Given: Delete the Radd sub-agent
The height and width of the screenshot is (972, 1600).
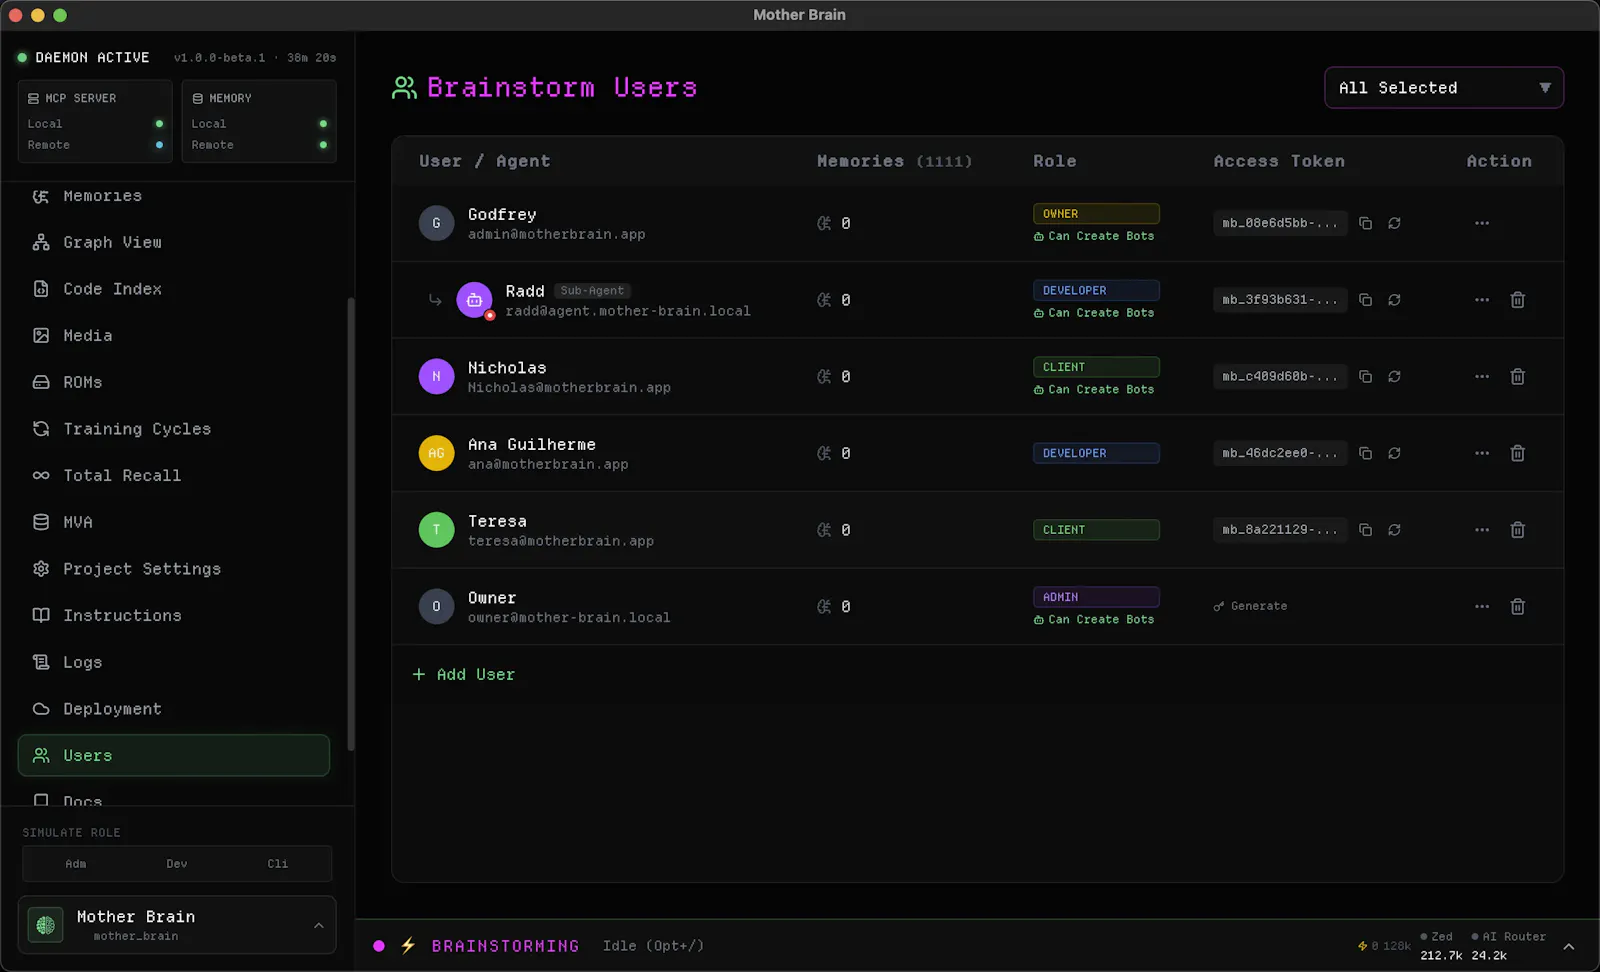Looking at the screenshot, I should point(1517,300).
